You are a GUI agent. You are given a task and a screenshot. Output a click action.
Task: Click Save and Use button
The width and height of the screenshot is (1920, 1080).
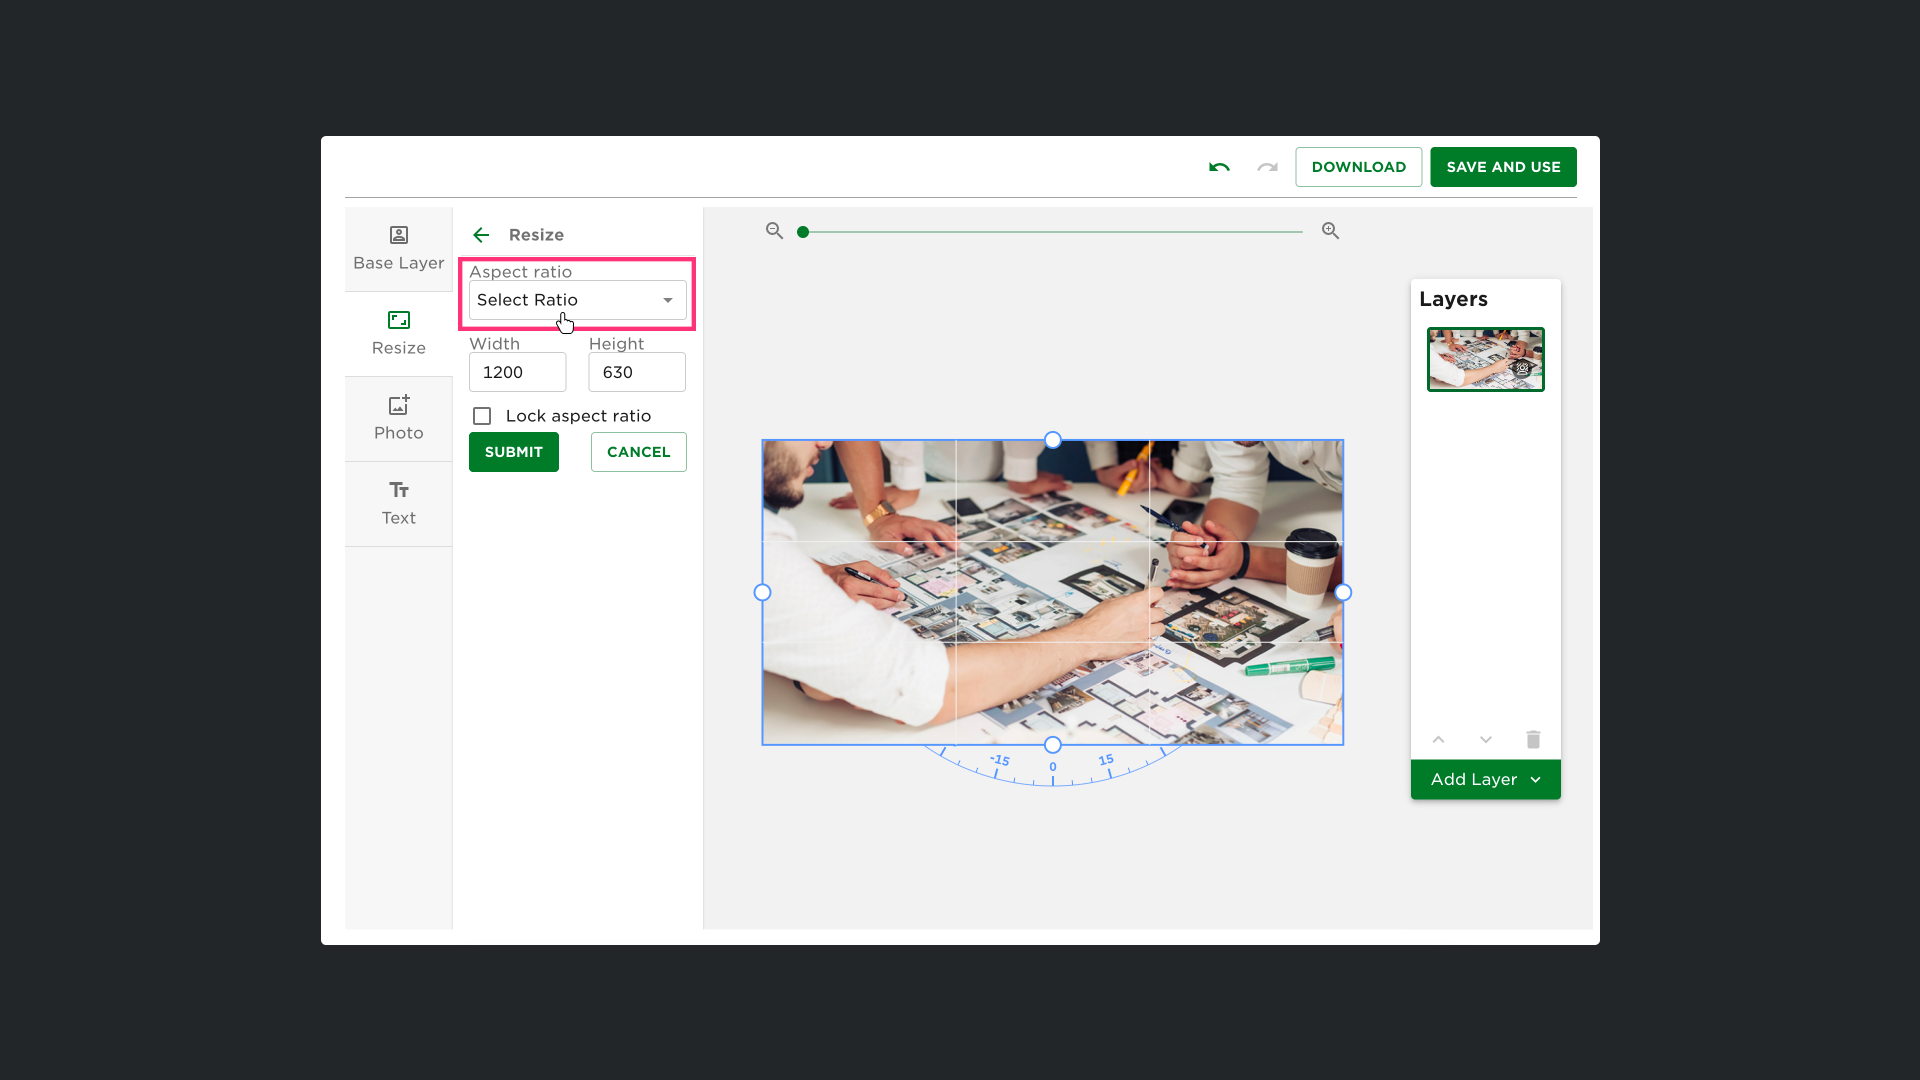point(1503,167)
